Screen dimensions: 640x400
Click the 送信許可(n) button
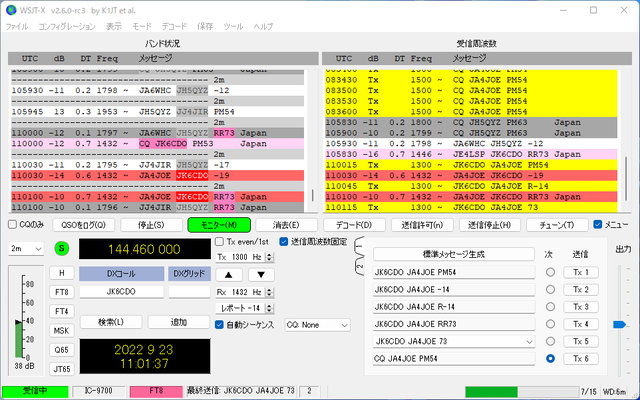[422, 225]
